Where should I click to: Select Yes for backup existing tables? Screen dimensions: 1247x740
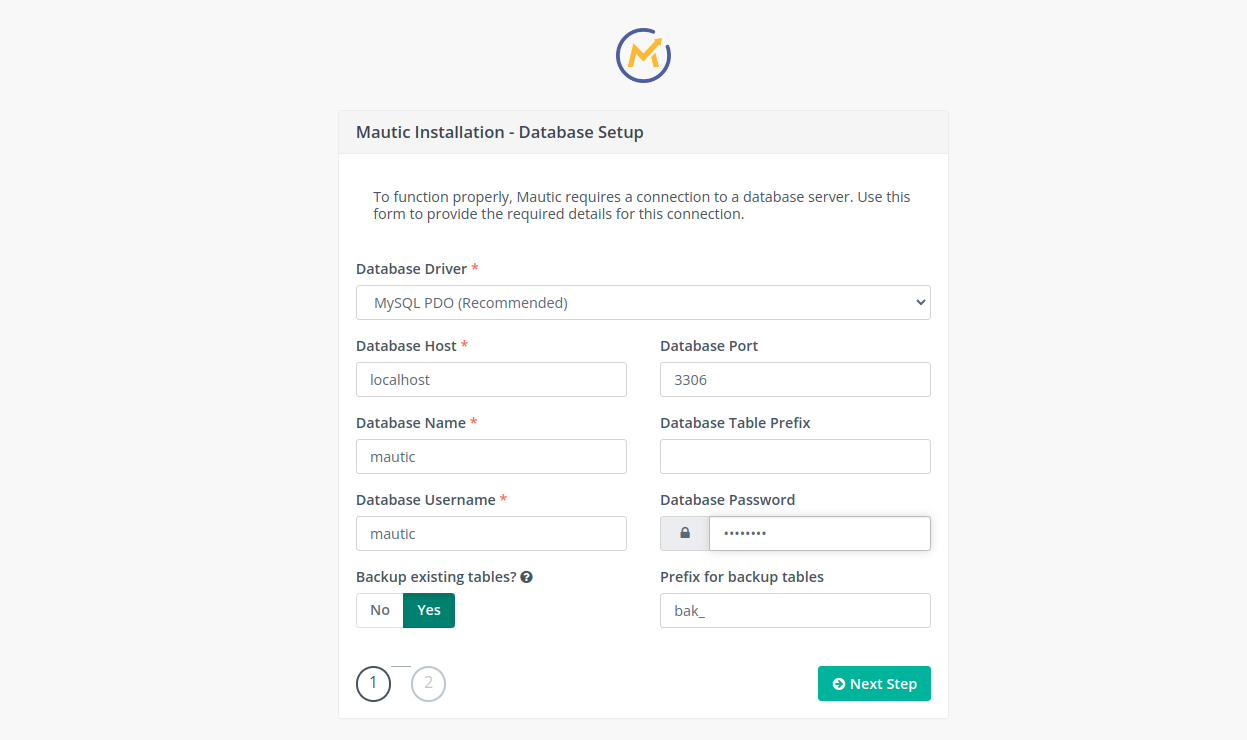[x=429, y=610]
